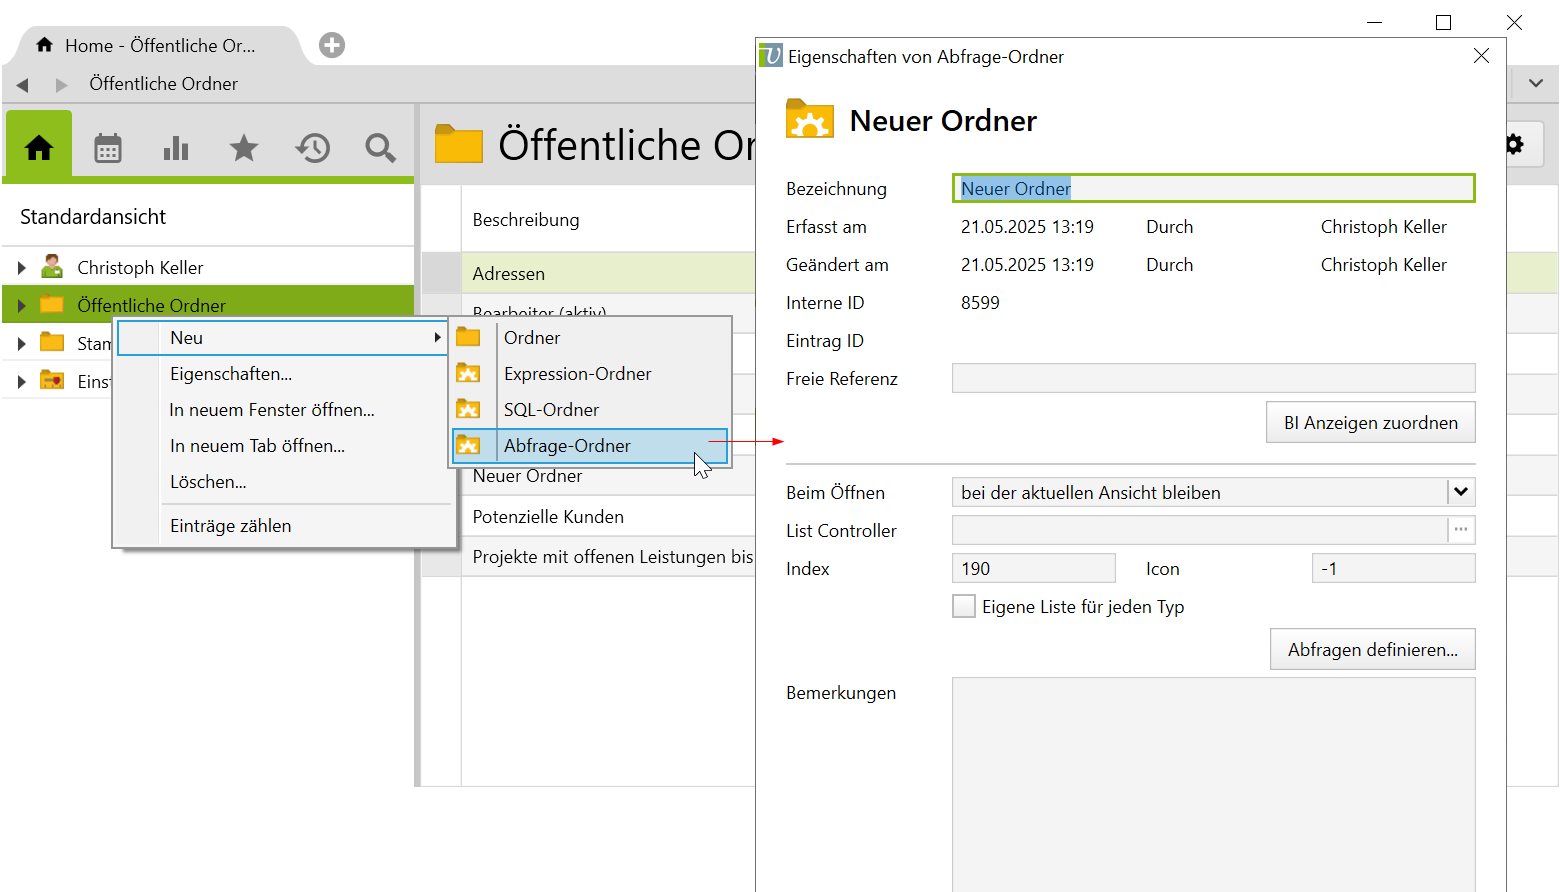Choose 'Eigenschaften...' from the context menu

click(x=231, y=374)
